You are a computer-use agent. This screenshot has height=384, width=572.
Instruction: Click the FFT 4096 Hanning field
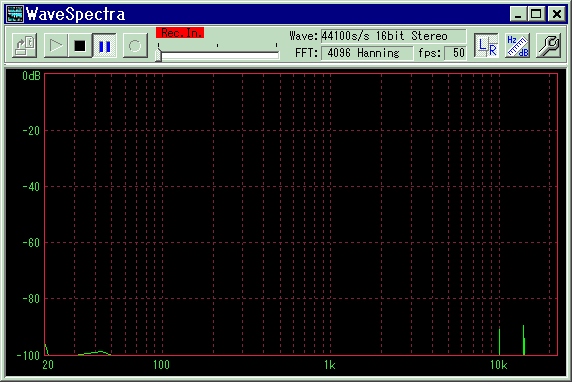click(367, 53)
